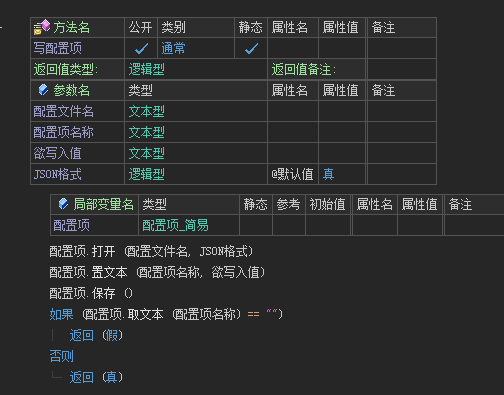Click the 类别 value 通常
Screen dimensions: 504x395
tap(173, 48)
